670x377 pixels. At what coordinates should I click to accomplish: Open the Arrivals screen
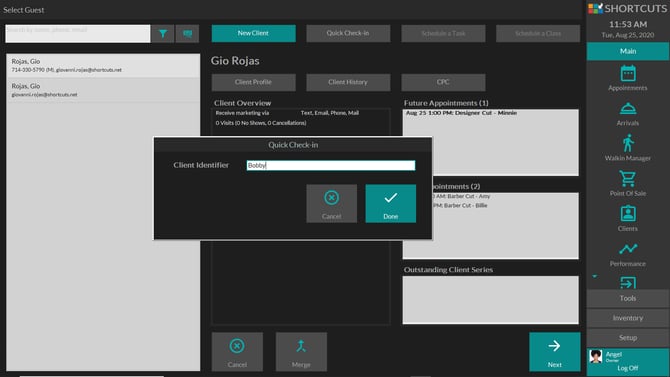[627, 114]
